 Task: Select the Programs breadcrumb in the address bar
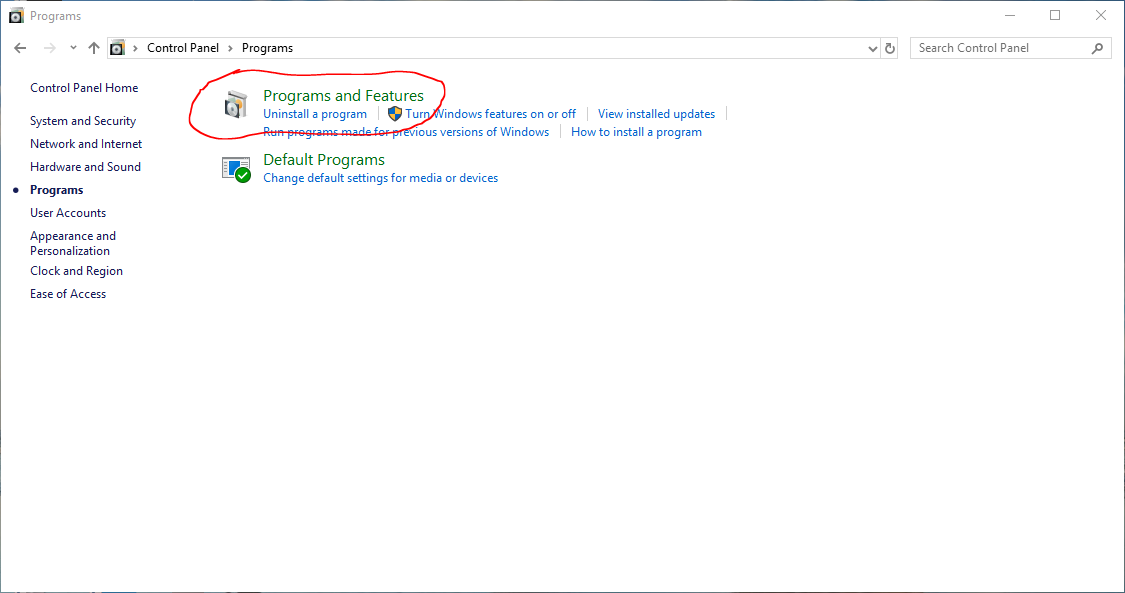tap(267, 48)
